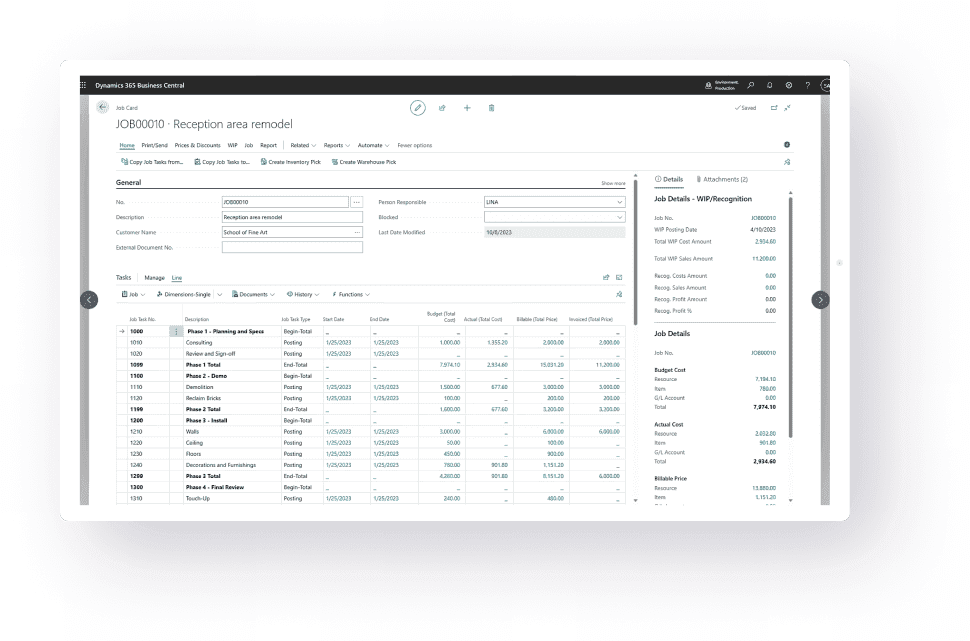Expand the Person Responsible dropdown
The image size is (970, 641).
(620, 202)
